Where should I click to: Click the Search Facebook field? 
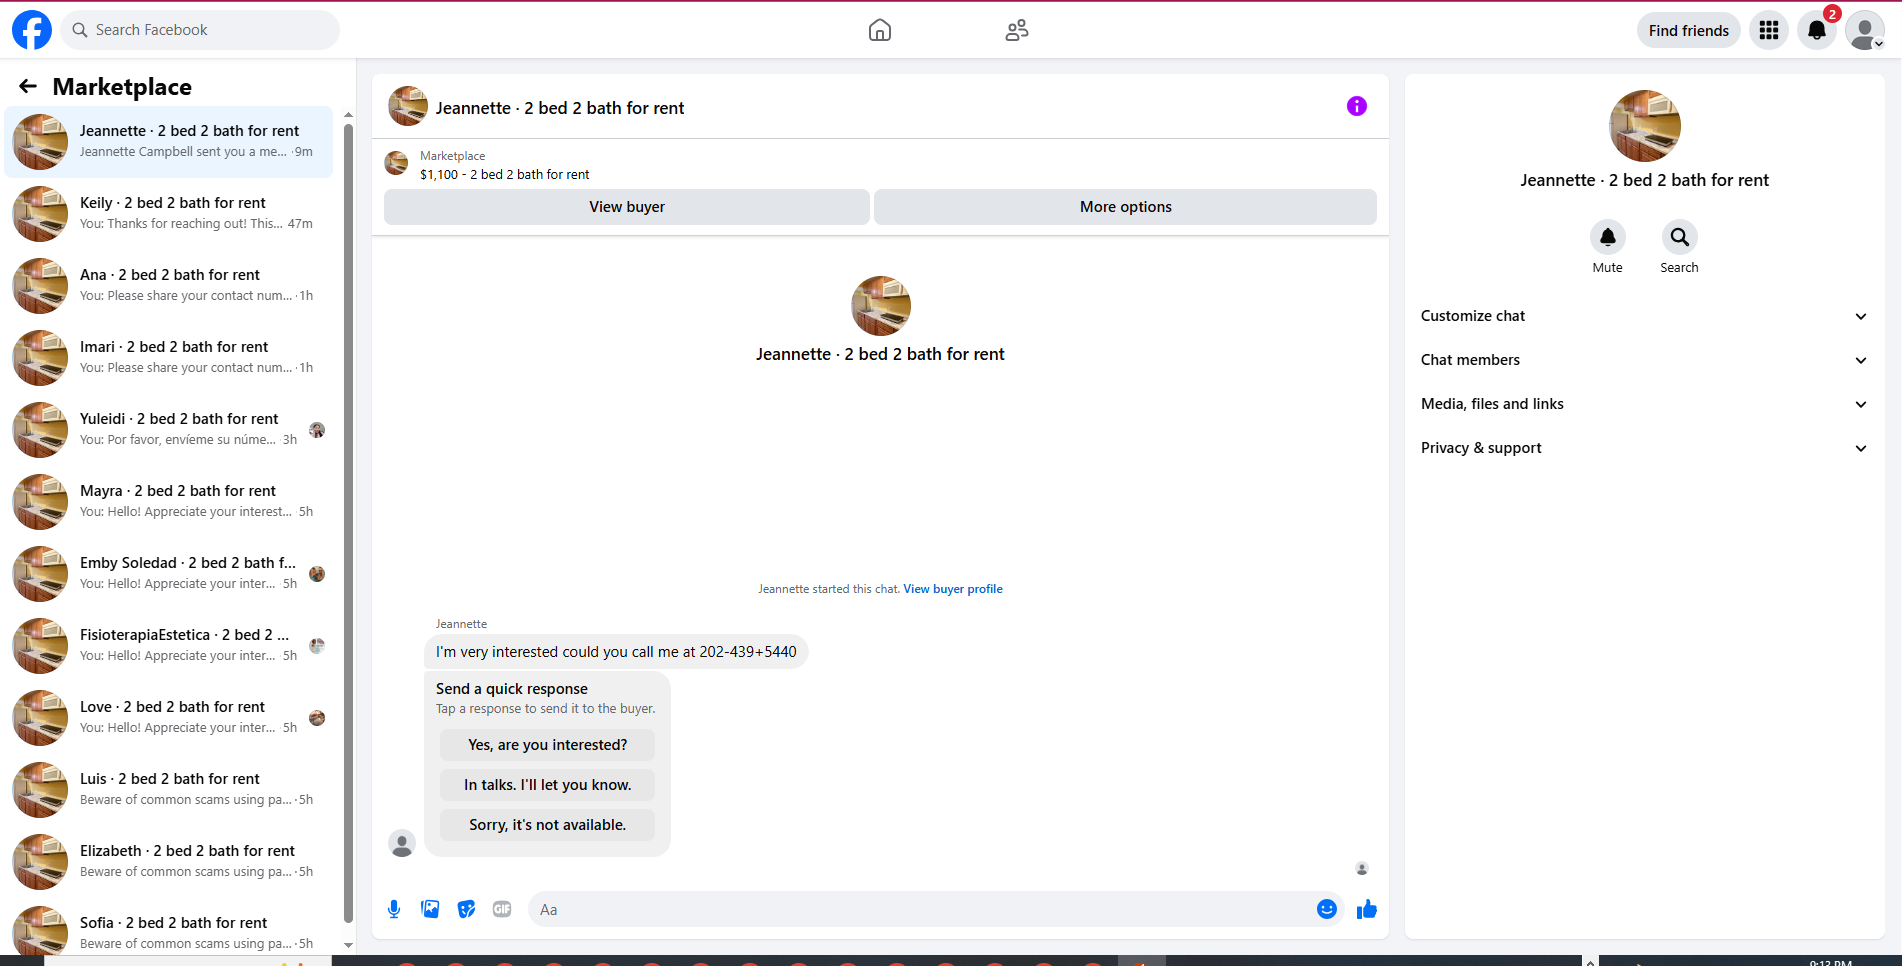200,30
